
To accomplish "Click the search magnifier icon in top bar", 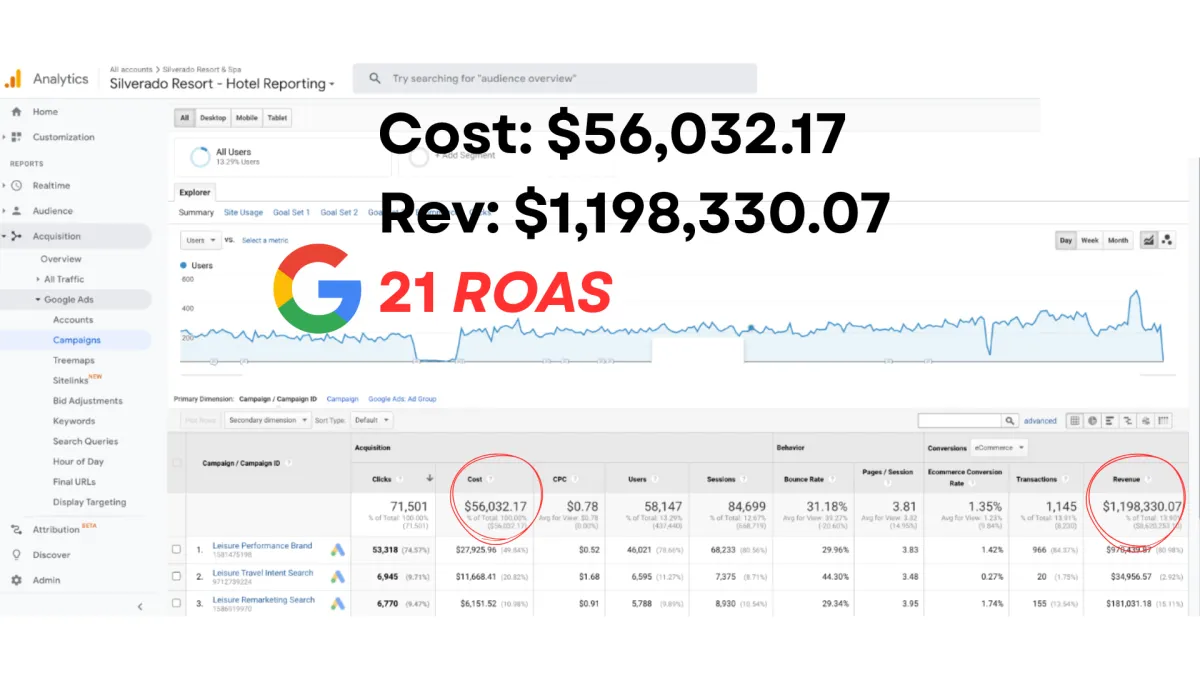I will [374, 78].
